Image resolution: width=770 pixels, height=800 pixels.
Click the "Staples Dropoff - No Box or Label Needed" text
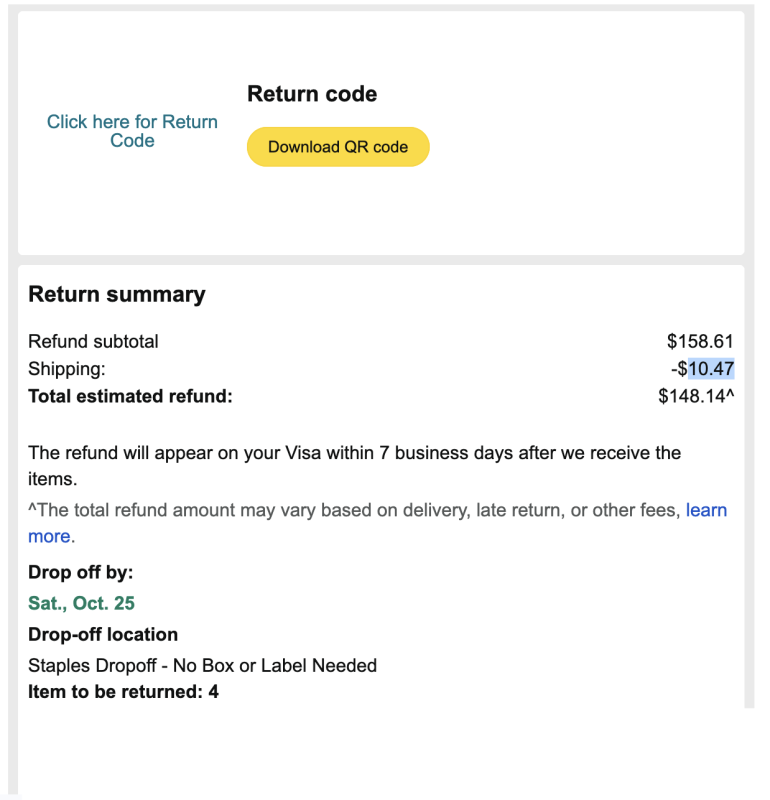202,665
